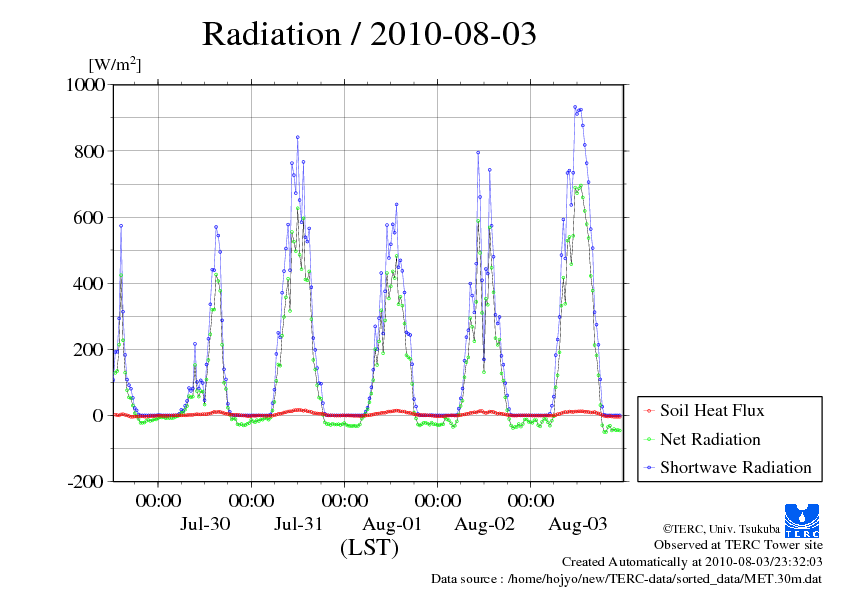Viewport: 842px width, 595px height.
Task: Click the blue Shortwave Radiation legend marker
Action: pos(649,468)
